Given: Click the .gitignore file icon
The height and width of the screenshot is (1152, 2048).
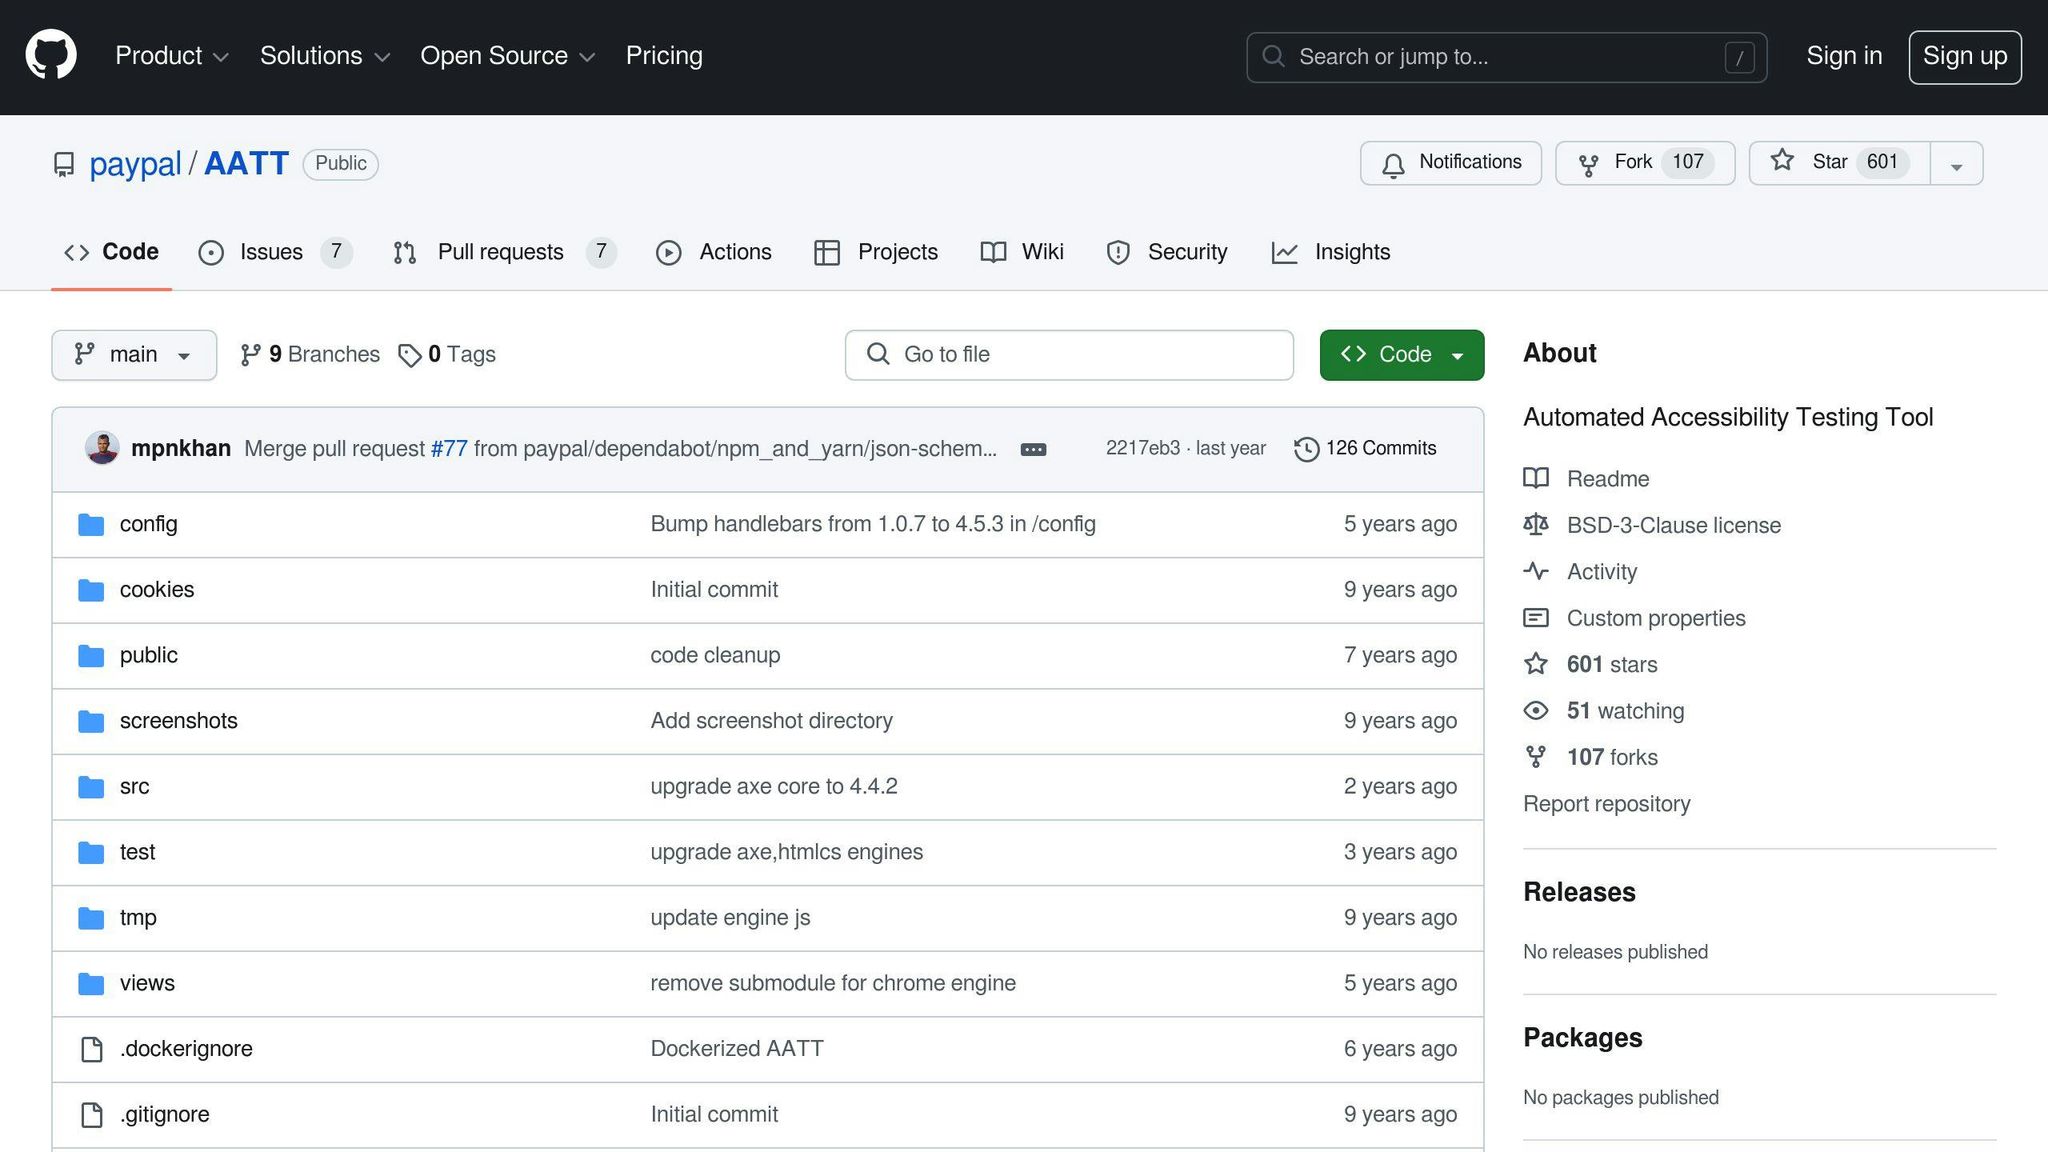Looking at the screenshot, I should pos(92,1115).
